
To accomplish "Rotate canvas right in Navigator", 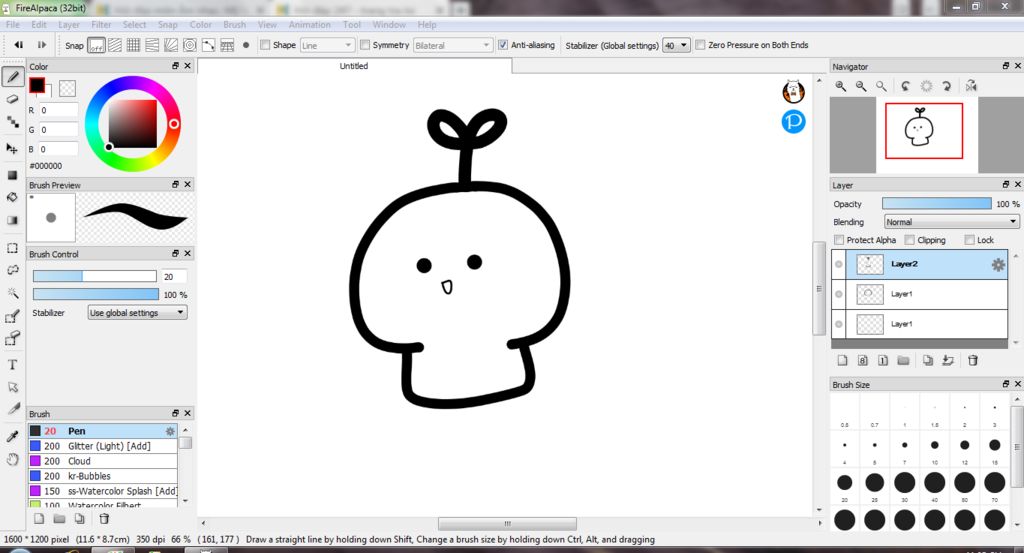I will coord(946,86).
